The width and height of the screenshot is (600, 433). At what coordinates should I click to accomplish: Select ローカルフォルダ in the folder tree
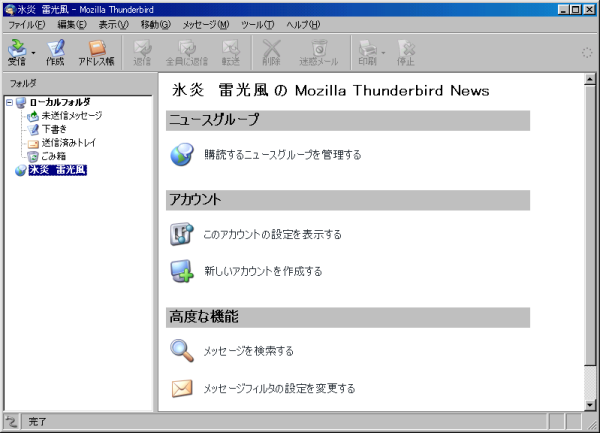coord(60,103)
